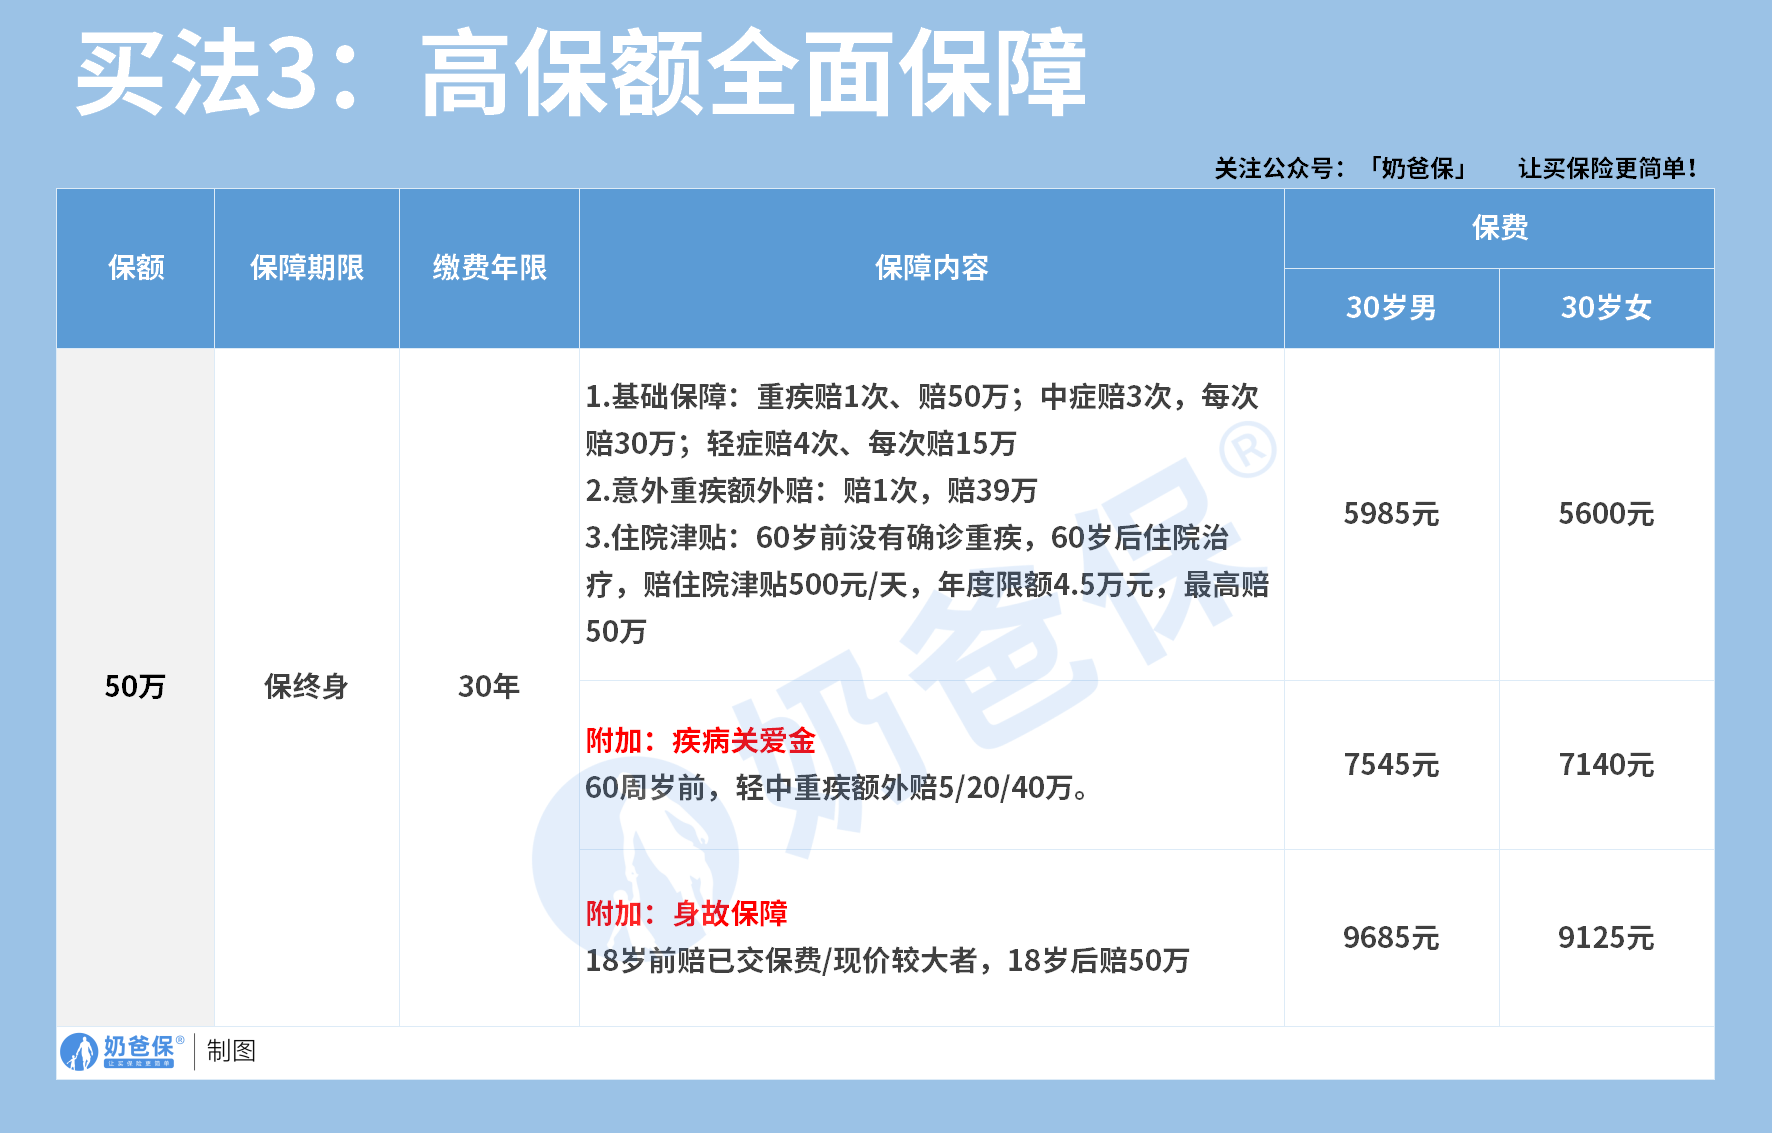Screen dimensions: 1772x1133
Task: Click the 7140元 premium value
Action: click(1607, 766)
